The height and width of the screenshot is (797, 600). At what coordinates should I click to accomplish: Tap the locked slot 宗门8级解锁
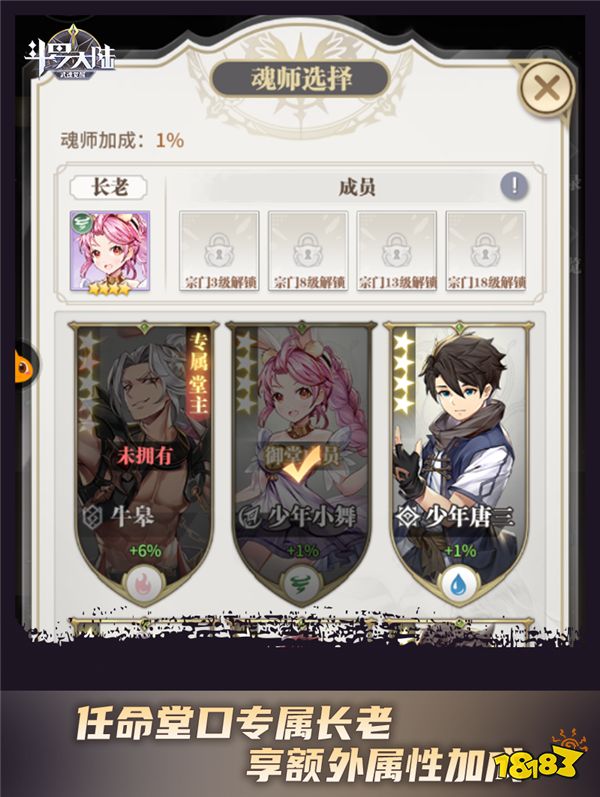[308, 252]
